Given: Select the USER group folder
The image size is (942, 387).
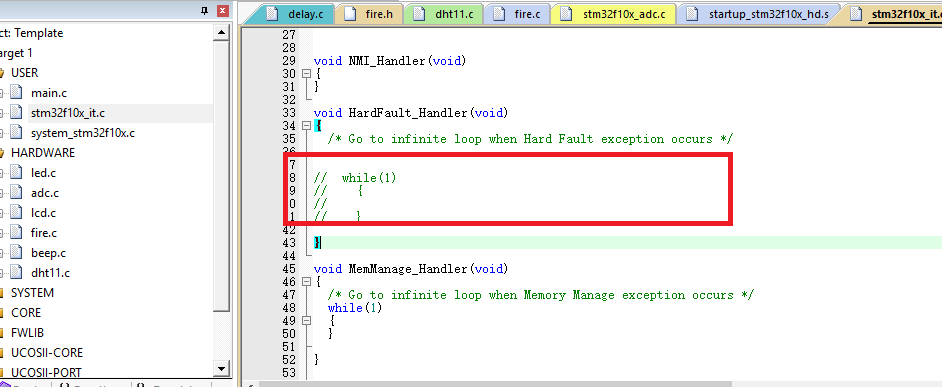Looking at the screenshot, I should pyautogui.click(x=24, y=73).
